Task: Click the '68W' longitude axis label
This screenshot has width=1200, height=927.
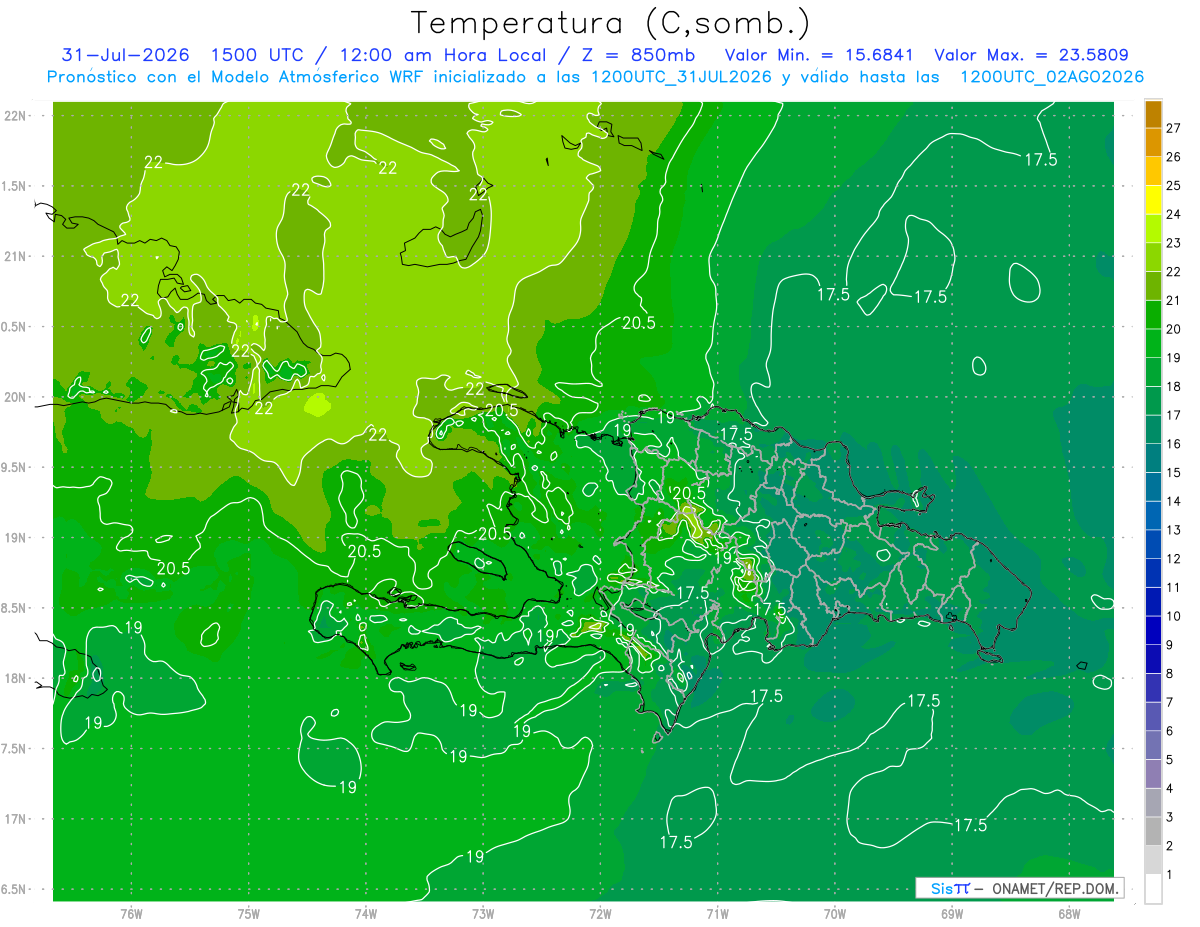Action: (1068, 913)
